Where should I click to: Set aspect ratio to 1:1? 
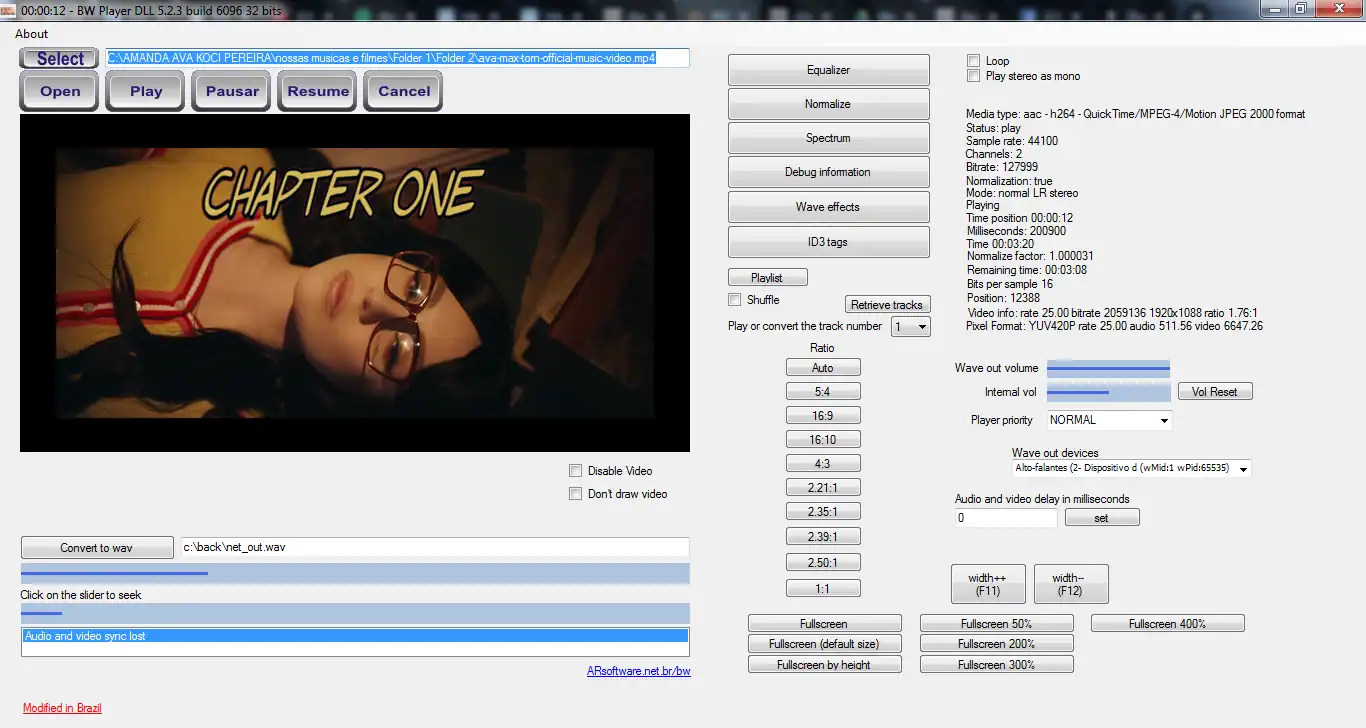[x=823, y=588]
